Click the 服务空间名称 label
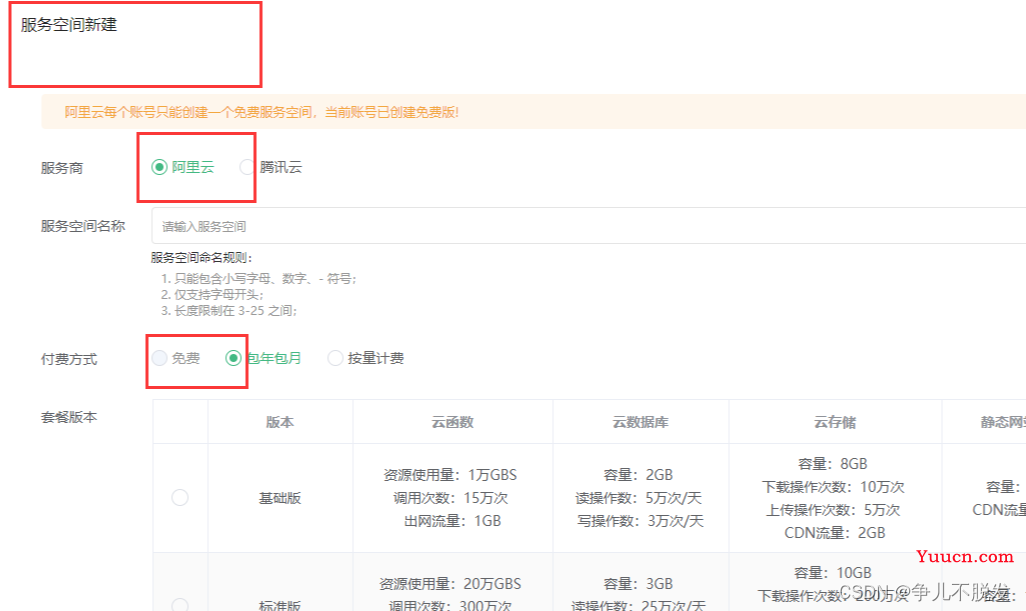 click(82, 226)
